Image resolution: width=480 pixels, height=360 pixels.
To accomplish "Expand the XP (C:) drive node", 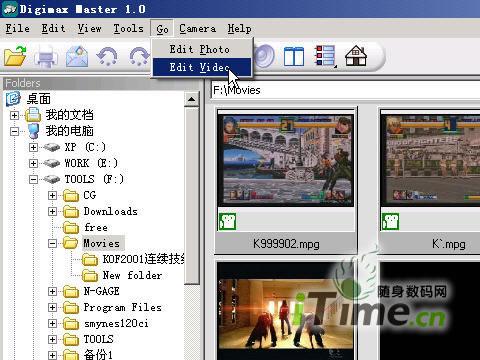I will coord(33,147).
